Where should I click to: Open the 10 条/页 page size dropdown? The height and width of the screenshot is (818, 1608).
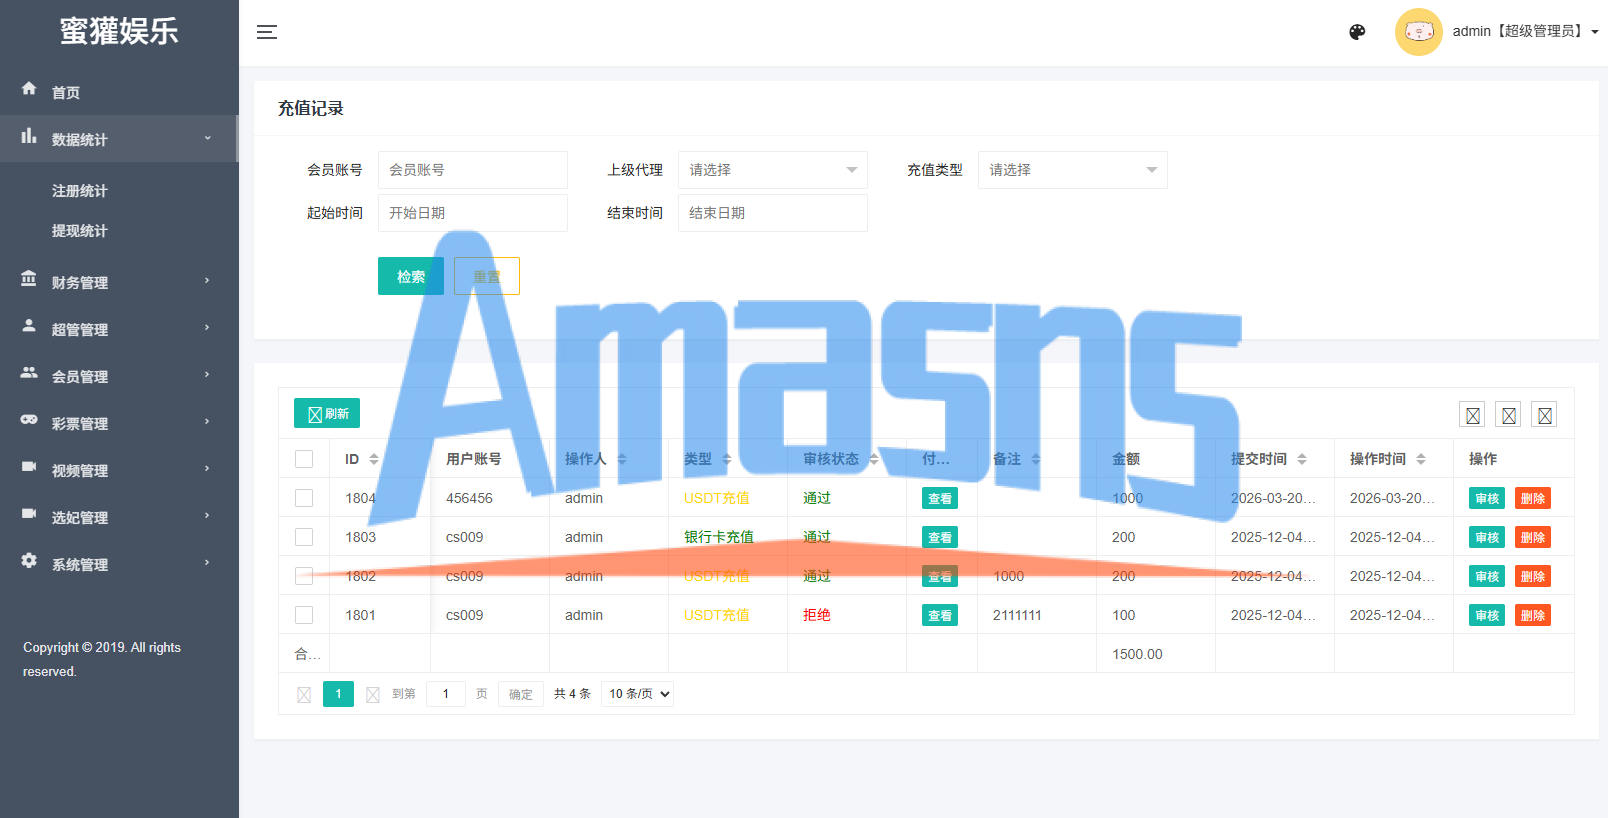point(637,694)
